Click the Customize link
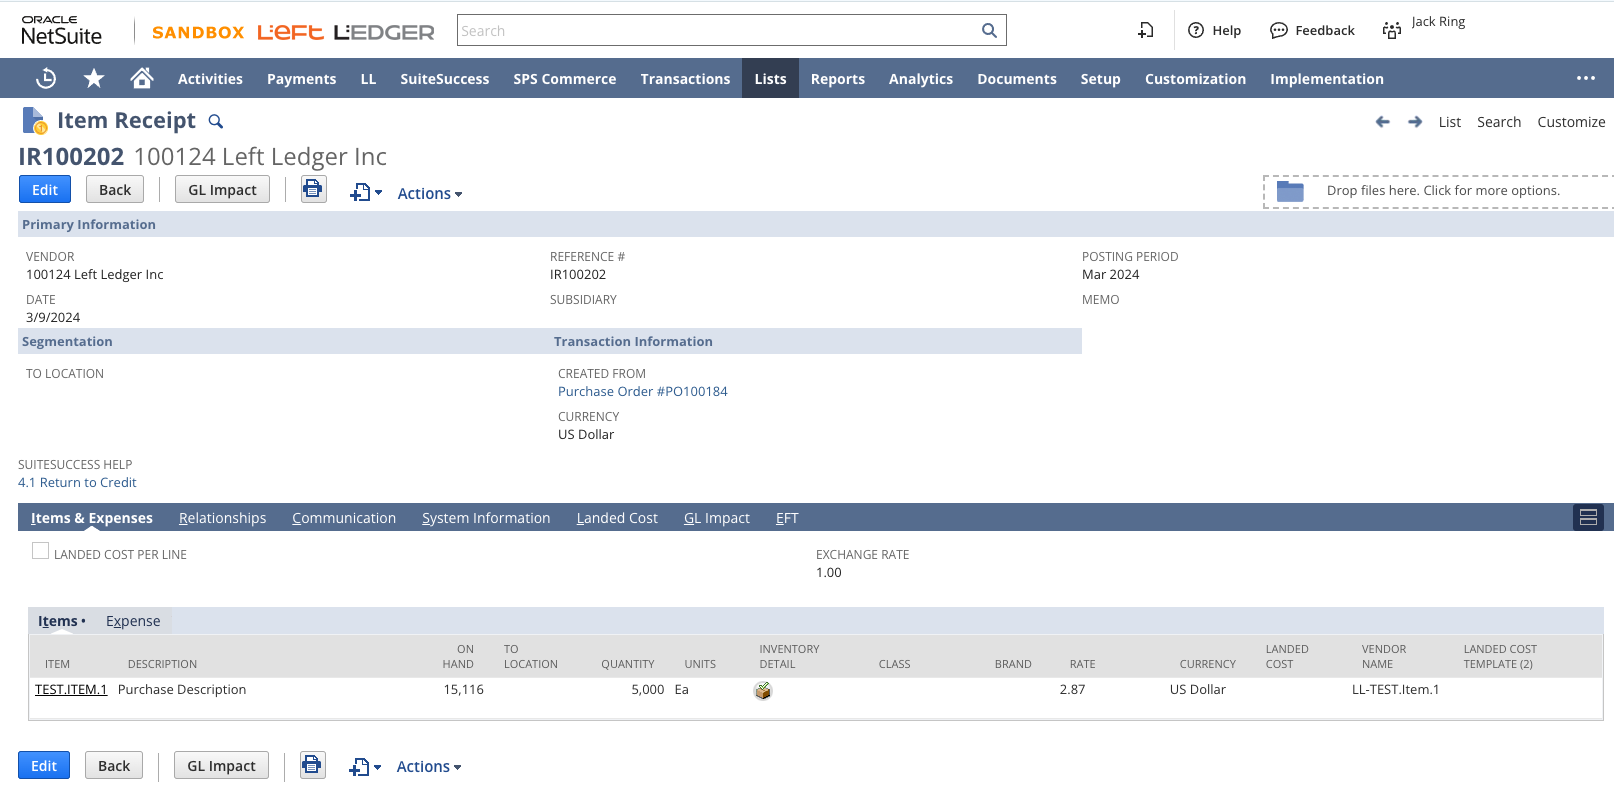1614x792 pixels. (x=1571, y=121)
